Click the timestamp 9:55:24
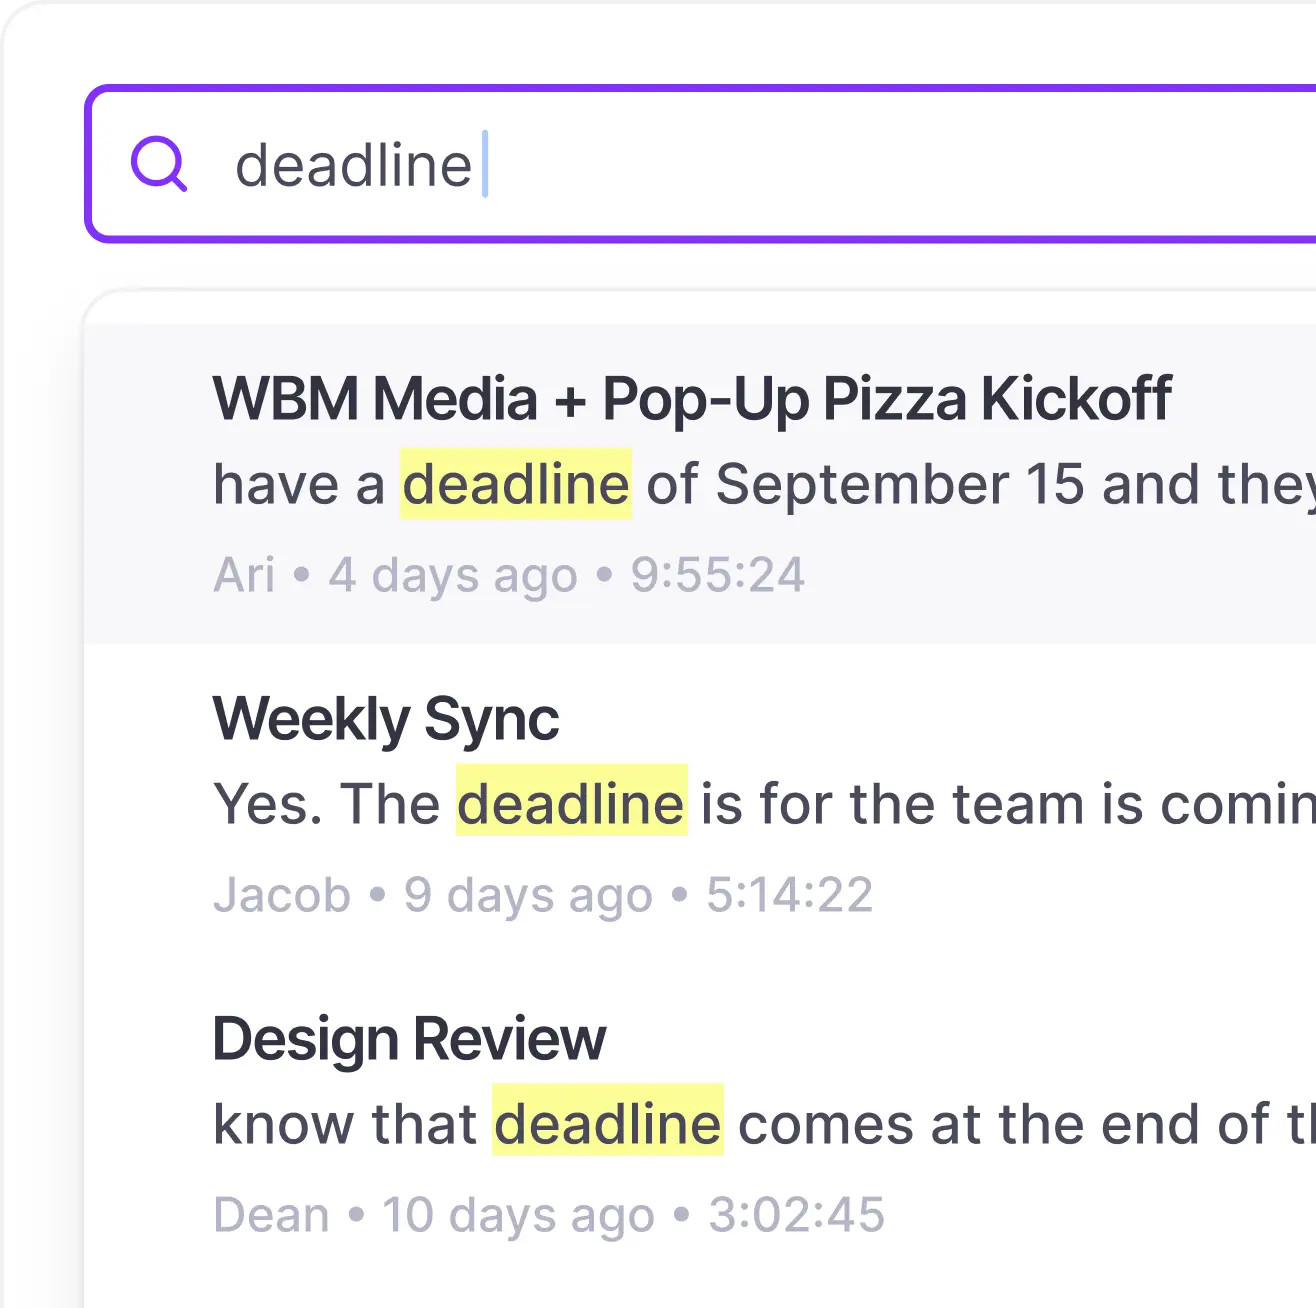Image resolution: width=1316 pixels, height=1308 pixels. tap(717, 576)
